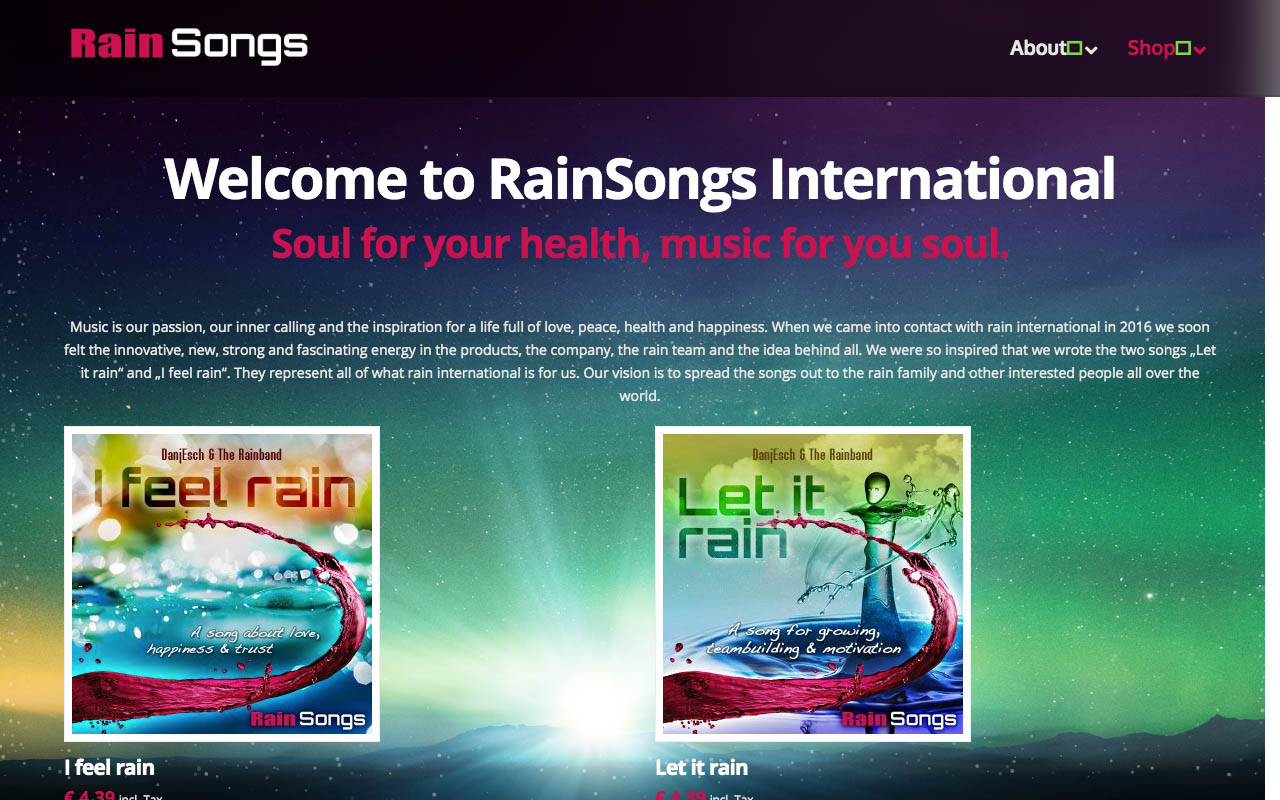This screenshot has height=800, width=1280.
Task: Expand the About menu chevron arrow
Action: click(1091, 50)
